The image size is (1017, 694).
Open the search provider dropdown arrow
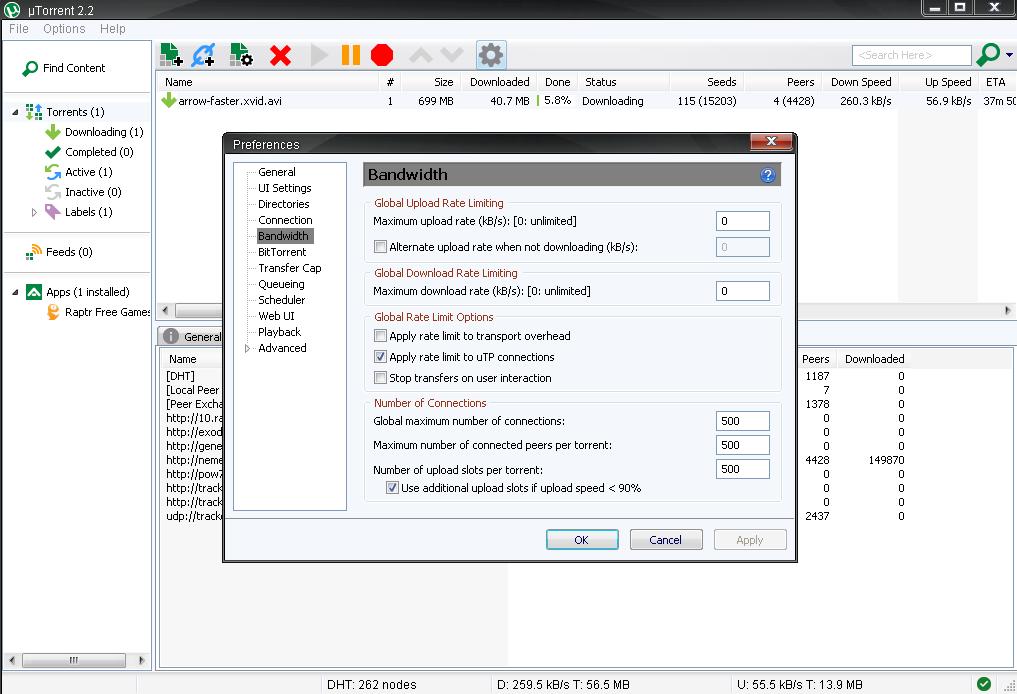pyautogui.click(x=1009, y=55)
